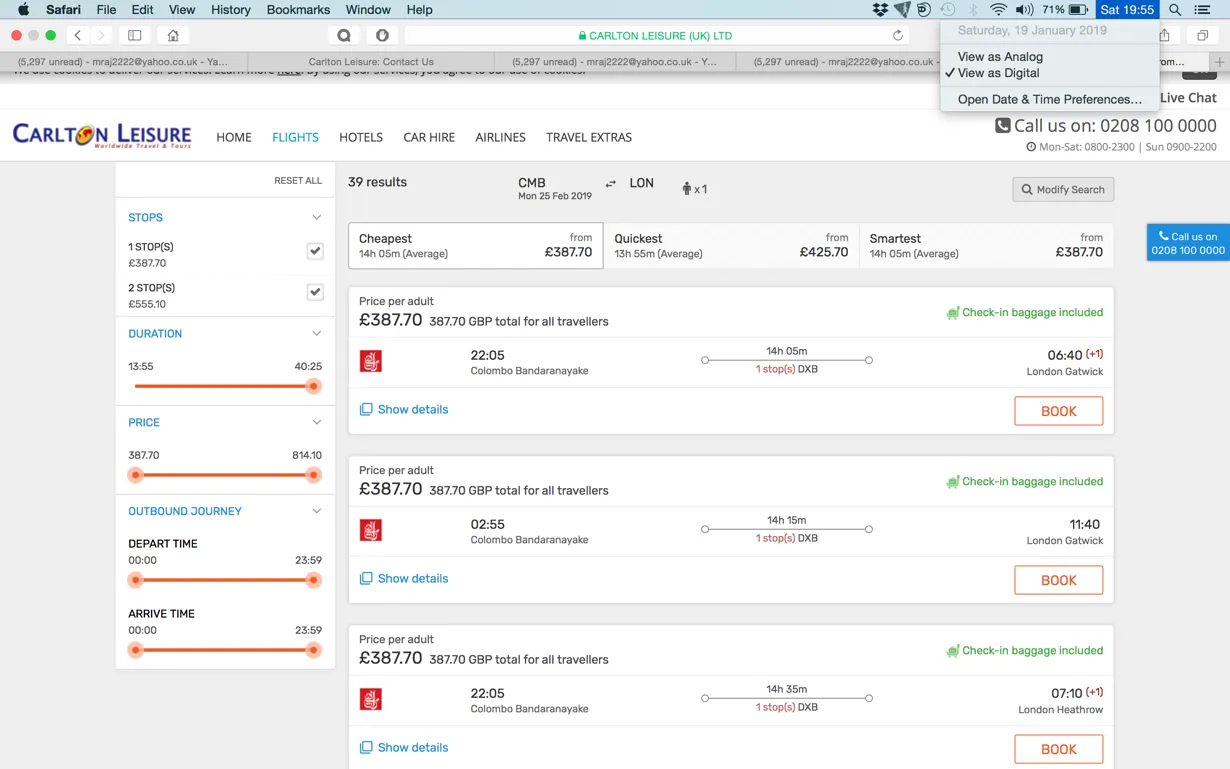Click the Safari home icon
The image size is (1230, 769).
pos(173,35)
